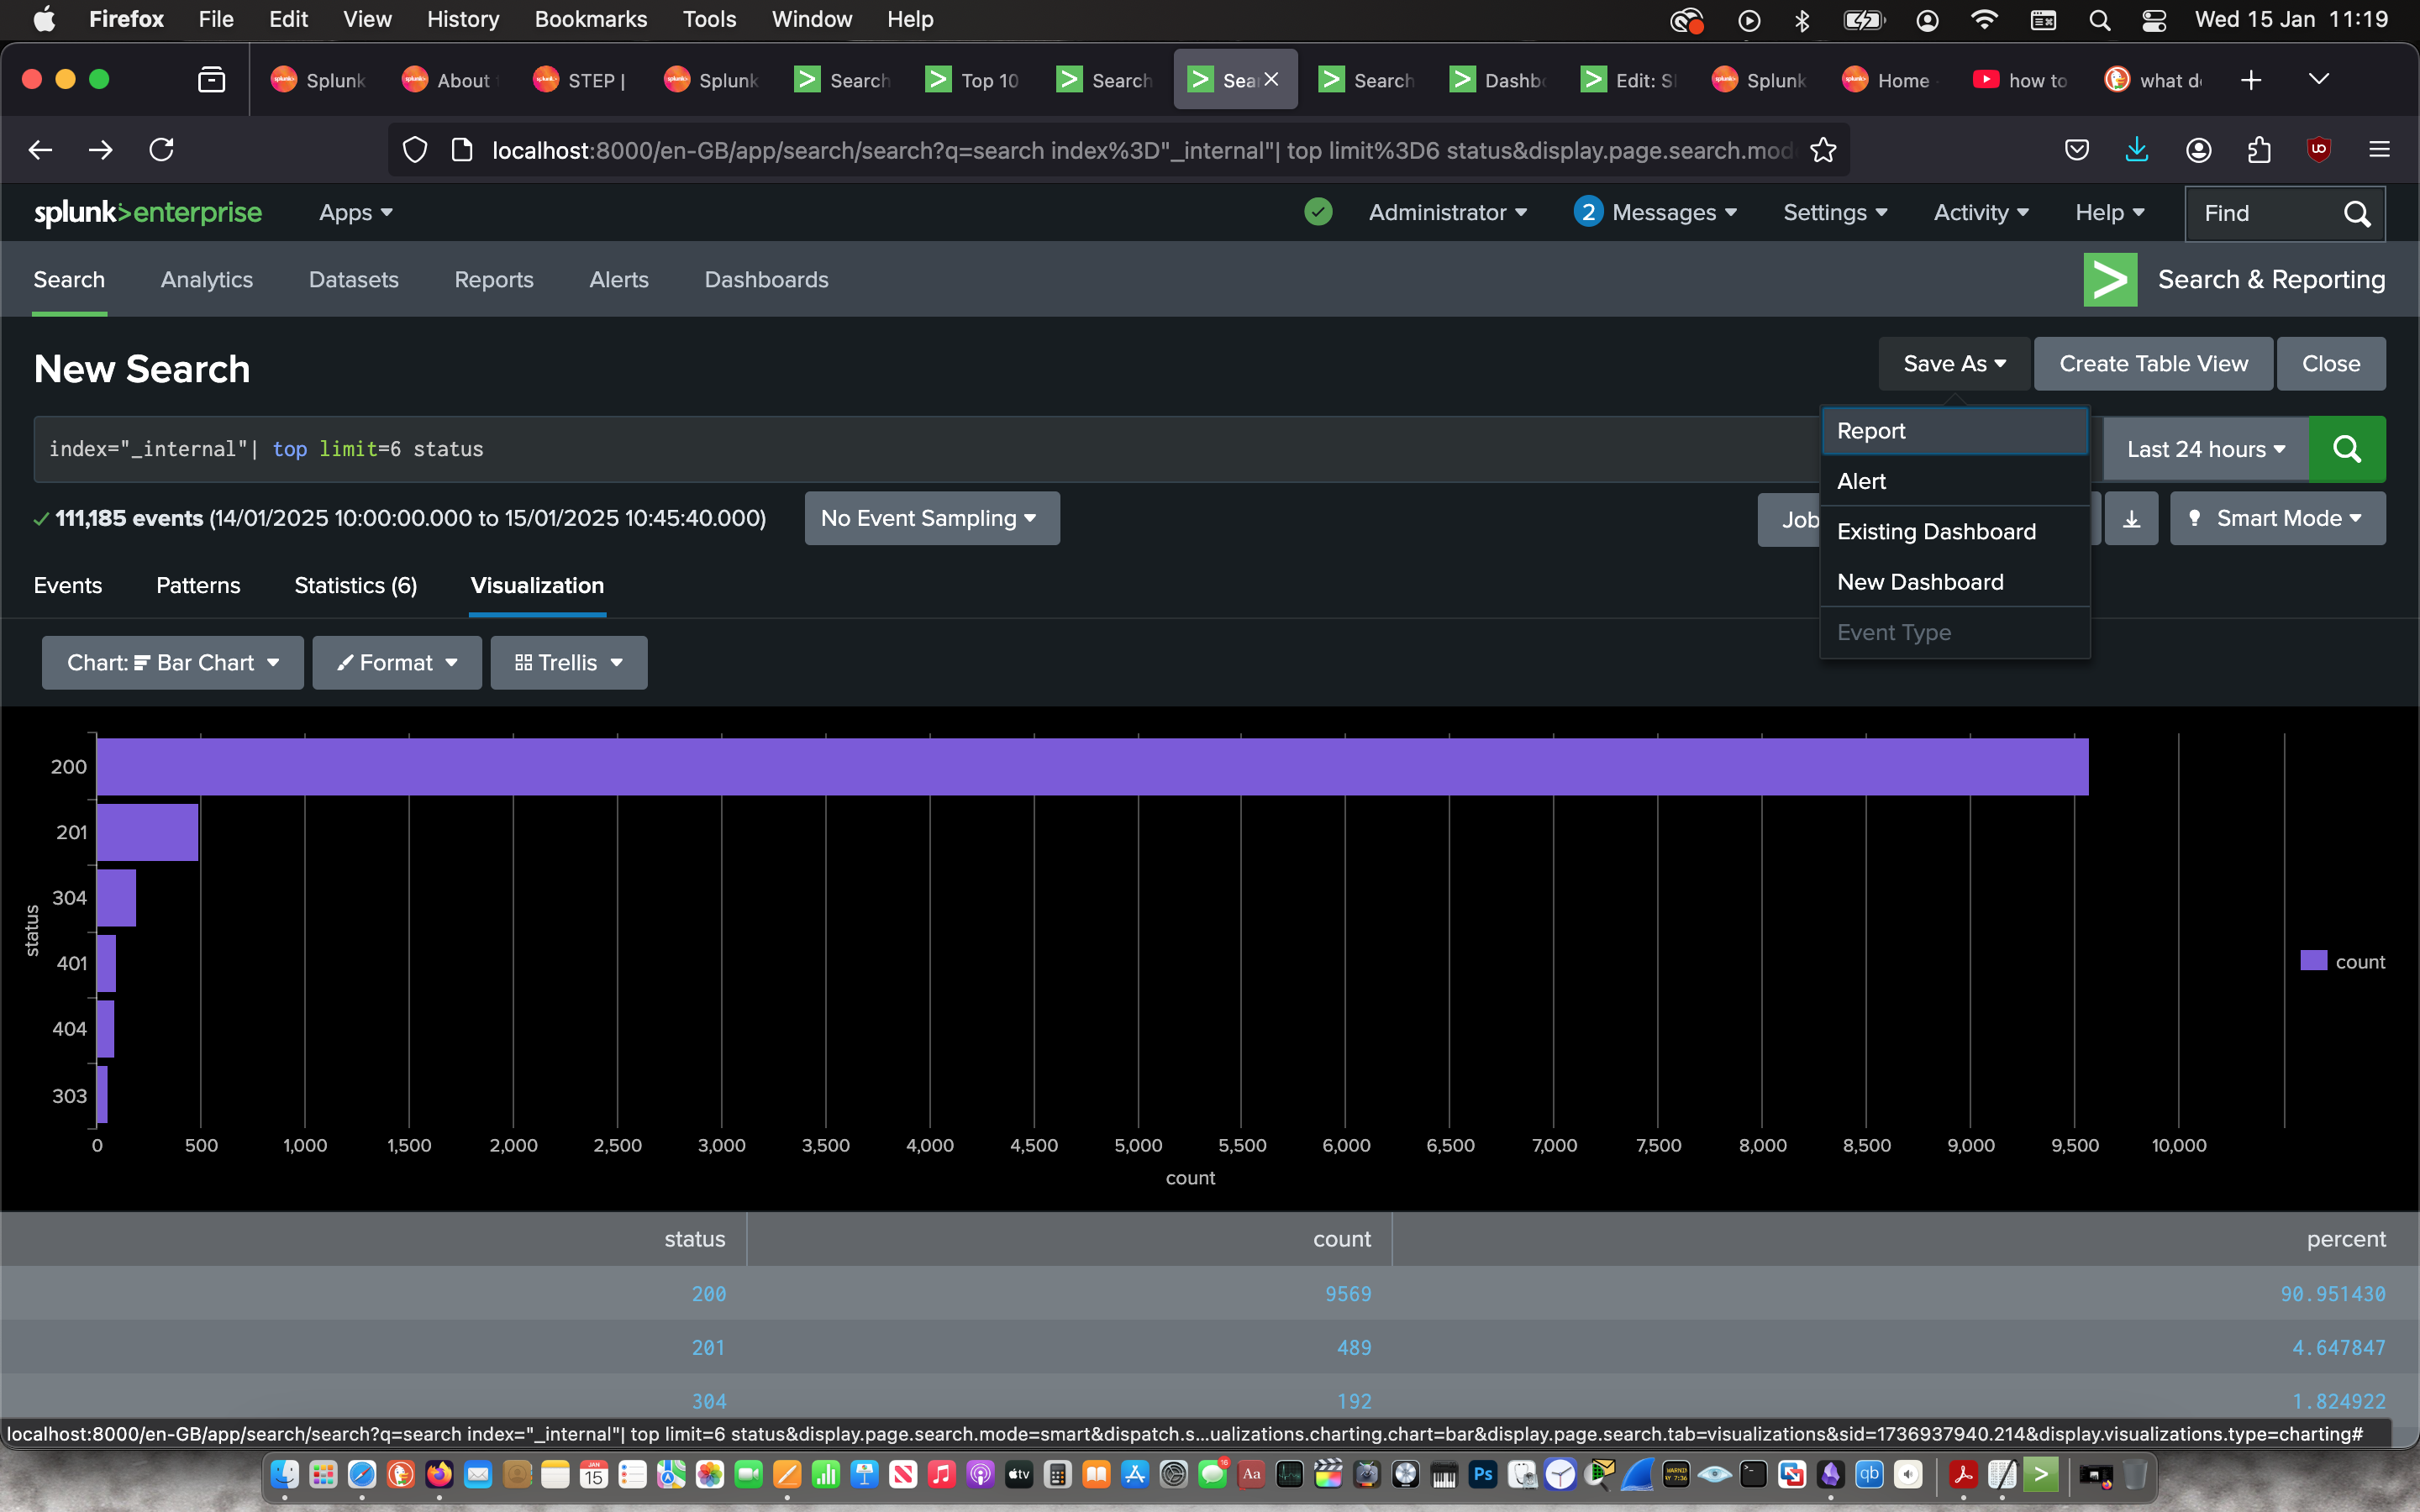Open new browser tab with plus icon
This screenshot has width=2420, height=1512.
click(2251, 80)
